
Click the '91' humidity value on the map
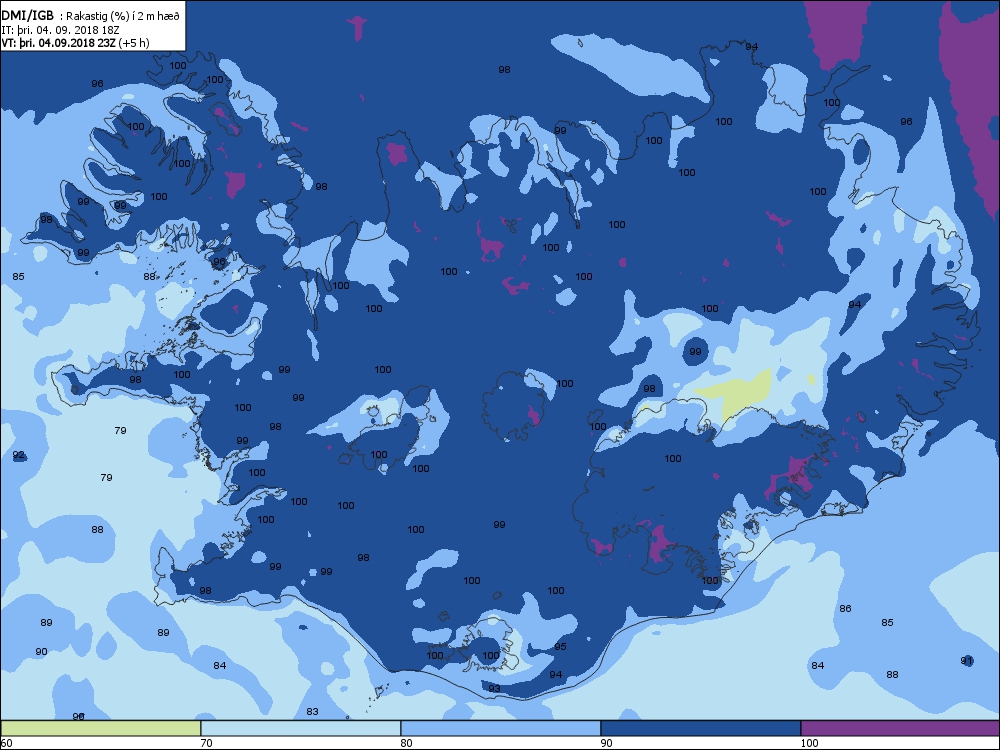coord(967,661)
